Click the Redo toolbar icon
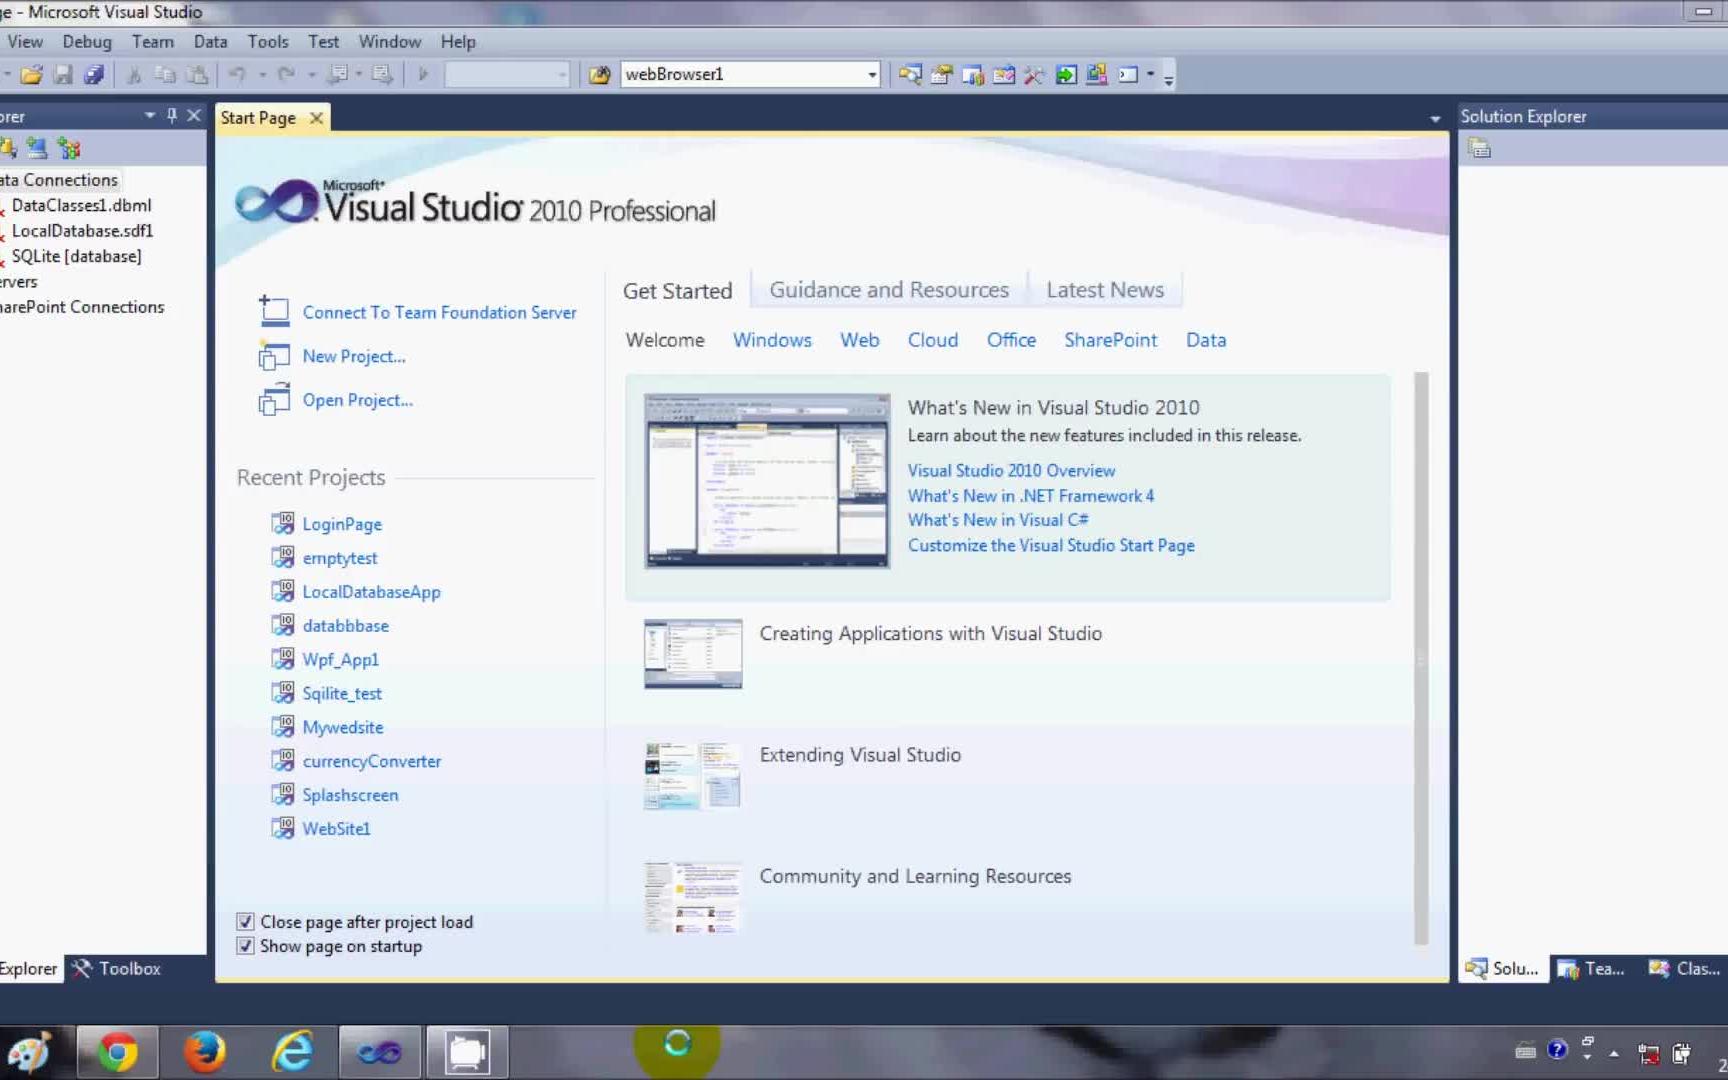Screen dimensions: 1728x1080 pyautogui.click(x=286, y=74)
